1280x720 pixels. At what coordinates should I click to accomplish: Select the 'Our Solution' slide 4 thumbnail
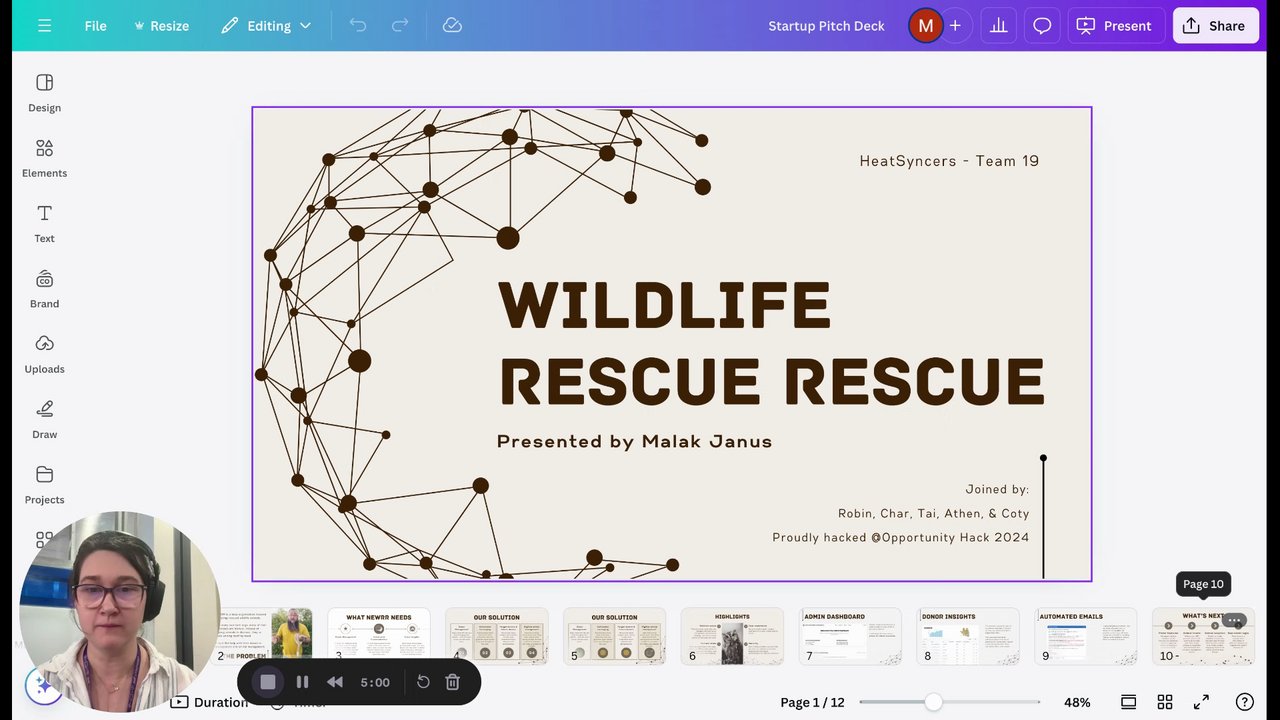click(x=497, y=636)
